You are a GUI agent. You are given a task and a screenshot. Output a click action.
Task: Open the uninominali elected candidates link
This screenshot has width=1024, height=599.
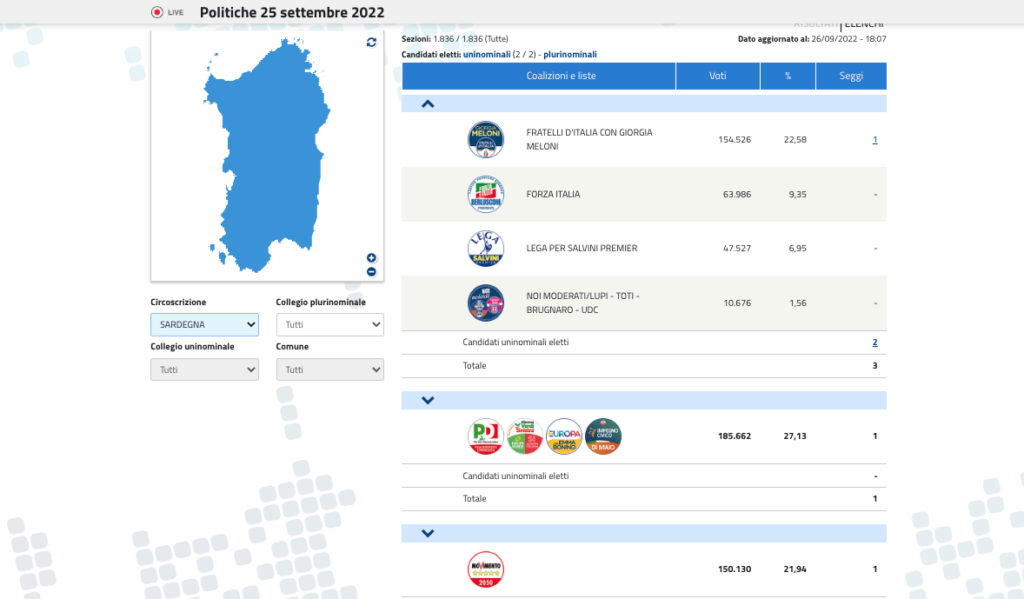point(487,54)
